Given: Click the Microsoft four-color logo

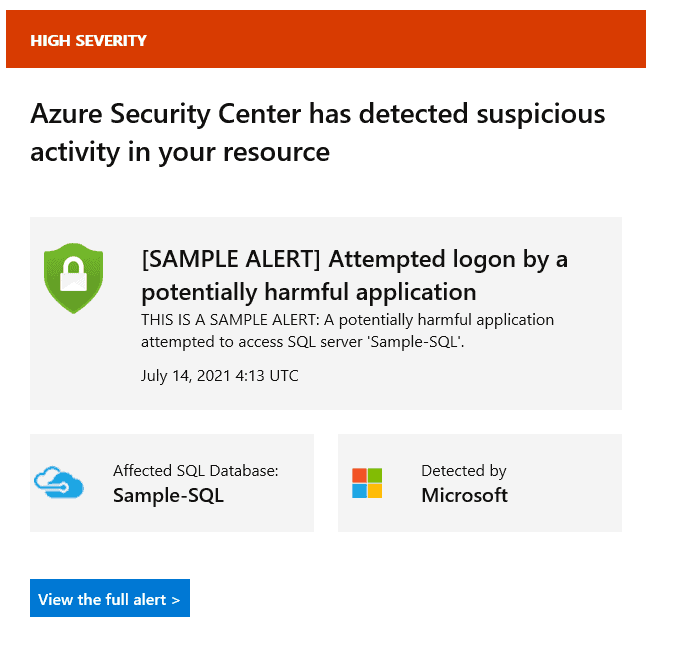Looking at the screenshot, I should 367,483.
